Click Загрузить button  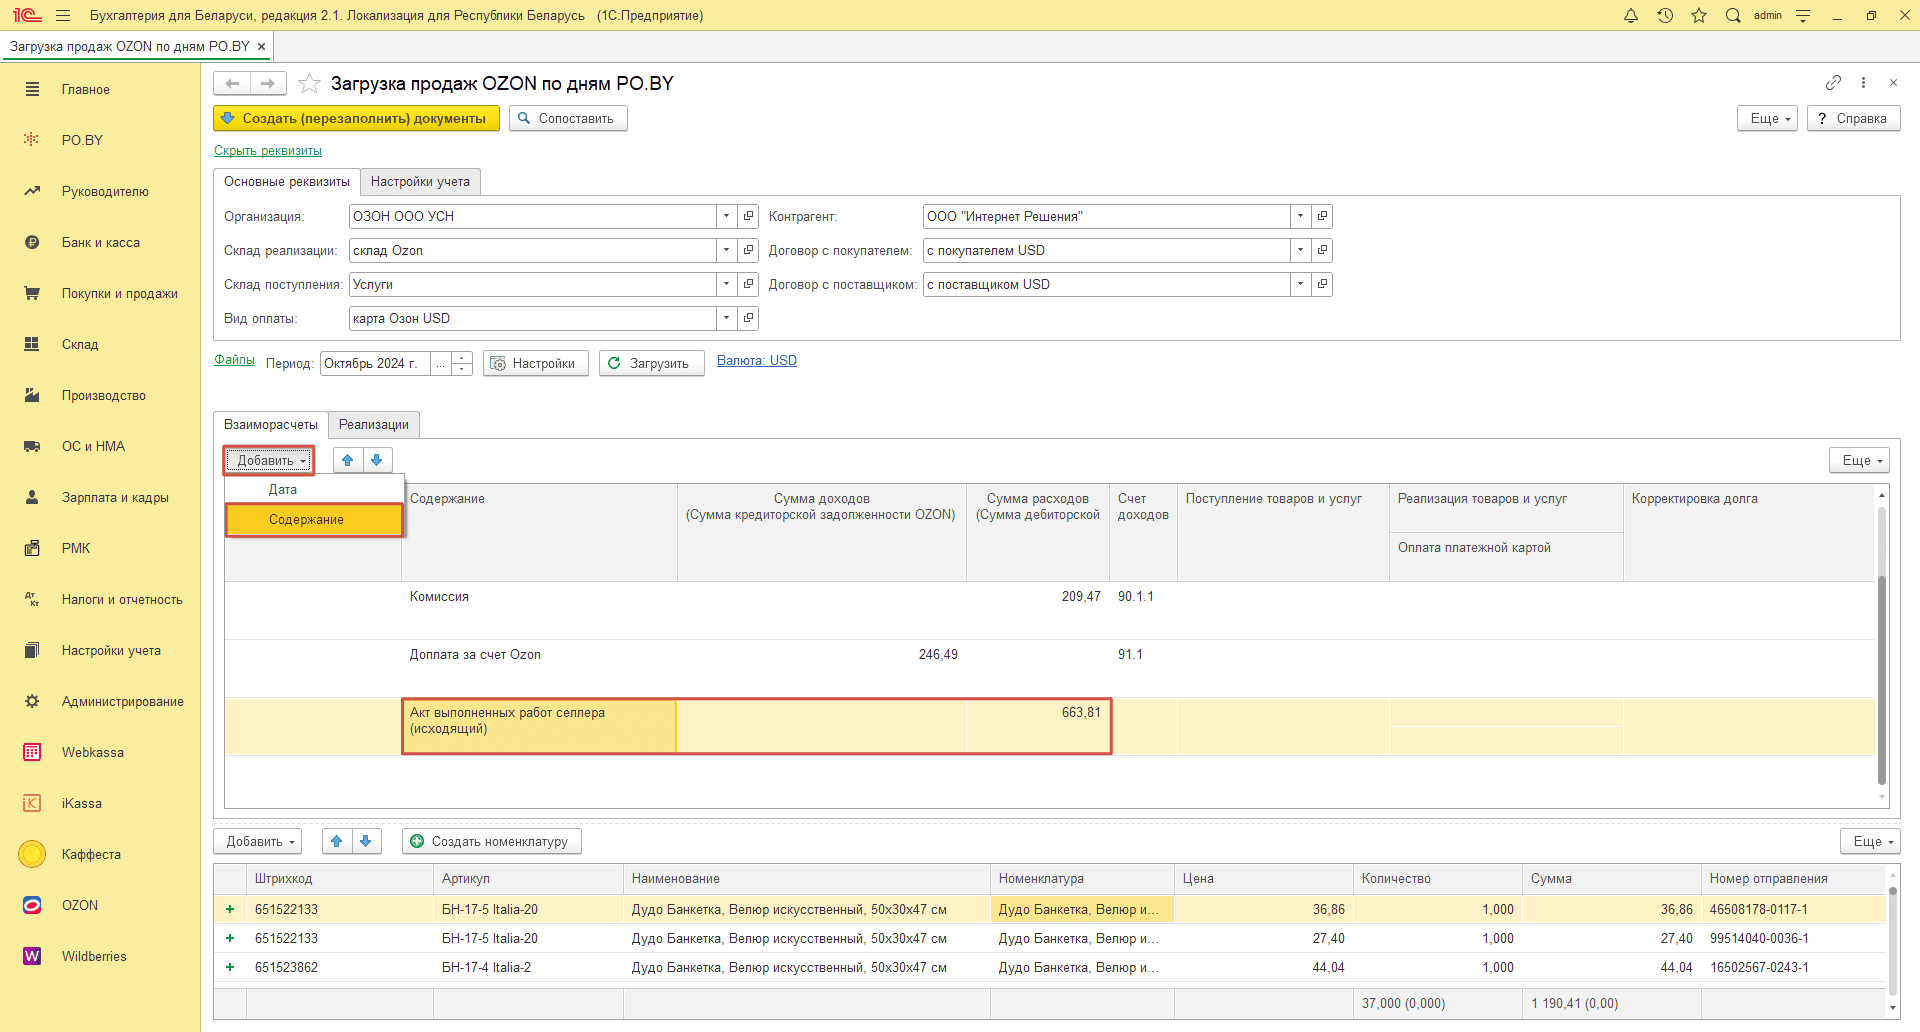[652, 363]
